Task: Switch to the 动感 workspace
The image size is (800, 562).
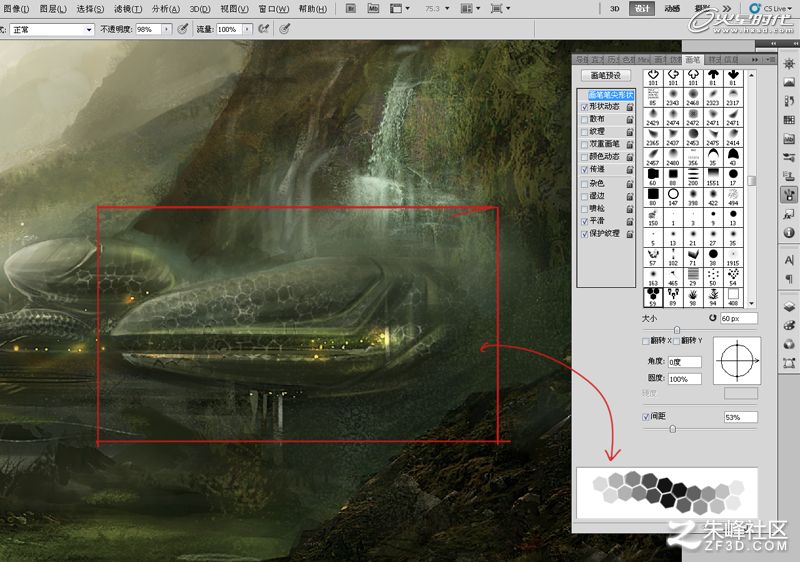Action: tap(672, 9)
